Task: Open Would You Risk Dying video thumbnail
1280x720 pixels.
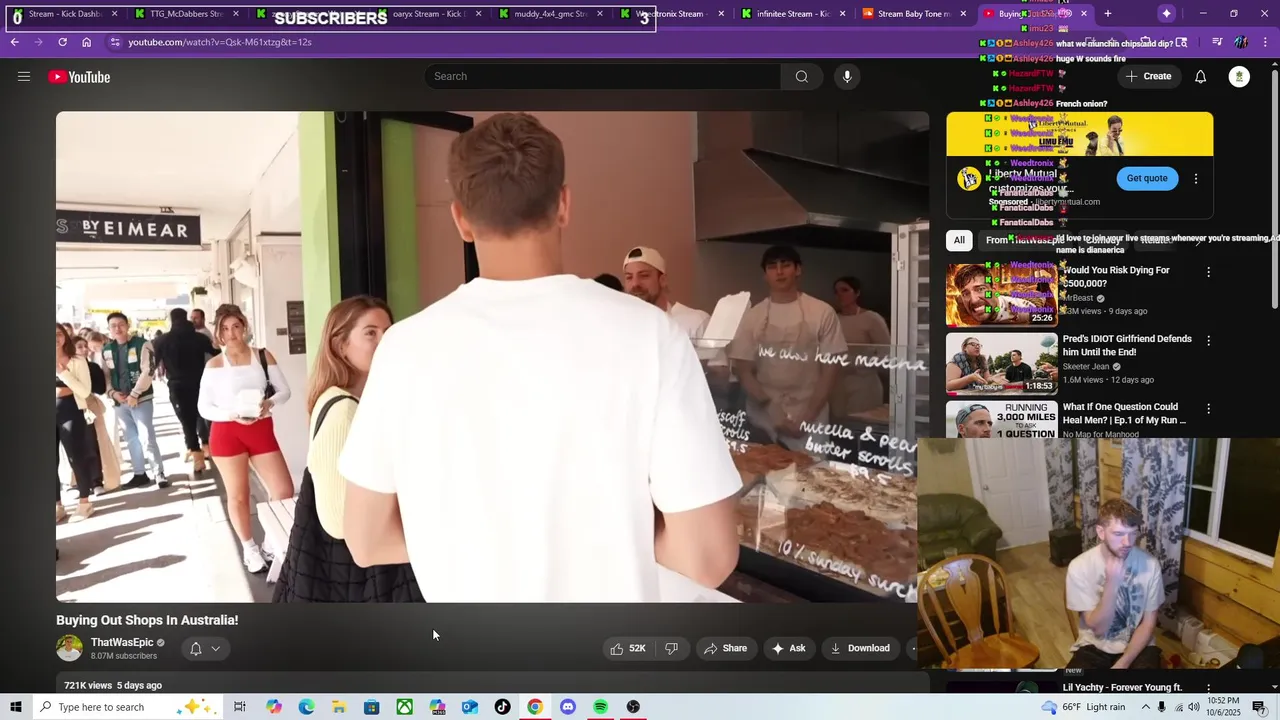Action: (1001, 295)
